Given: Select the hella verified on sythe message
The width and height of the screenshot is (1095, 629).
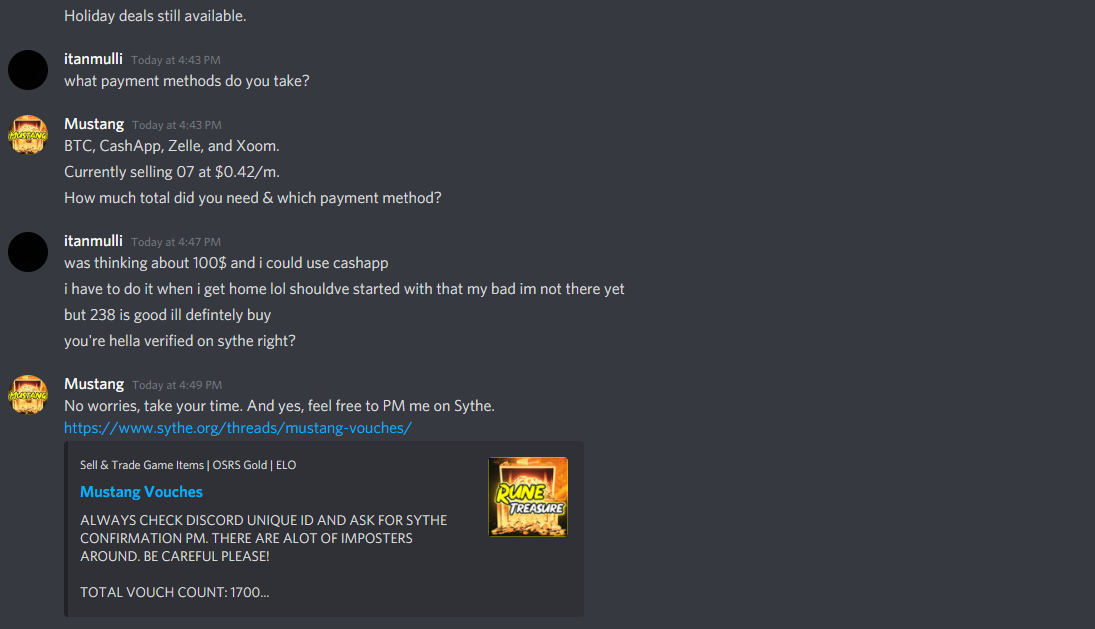Looking at the screenshot, I should click(179, 341).
